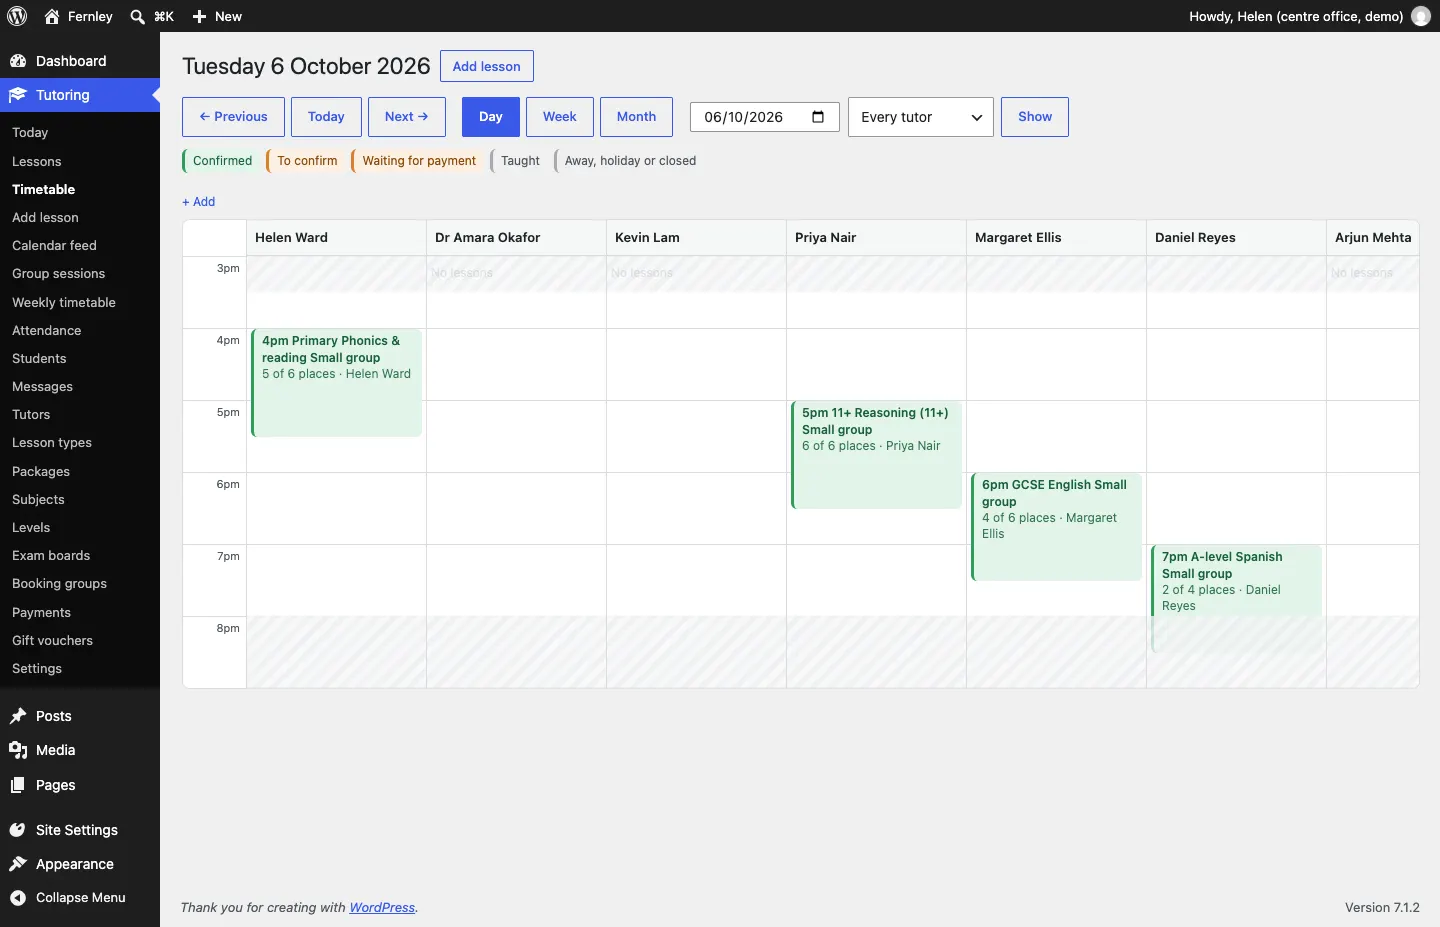The height and width of the screenshot is (927, 1440).
Task: Open Helen's user avatar
Action: click(x=1421, y=16)
